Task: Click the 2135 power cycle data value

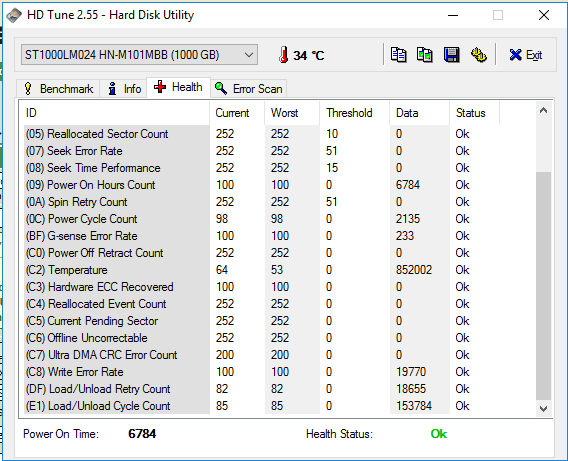Action: coord(408,219)
